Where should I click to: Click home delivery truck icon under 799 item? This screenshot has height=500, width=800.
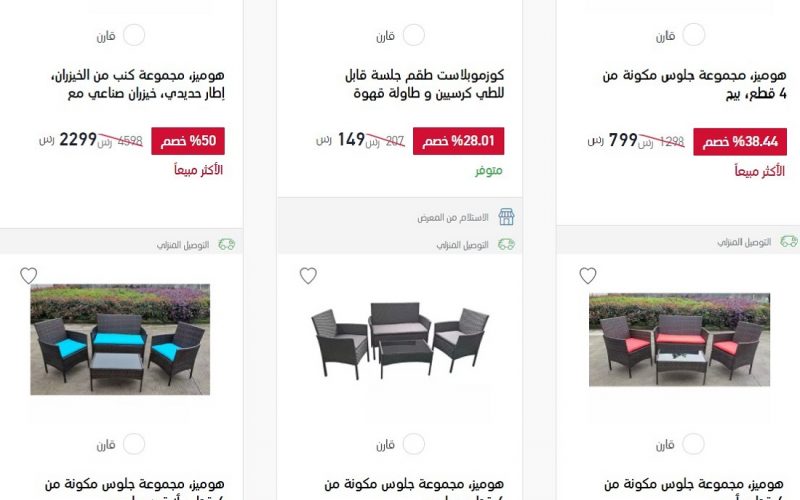[789, 241]
